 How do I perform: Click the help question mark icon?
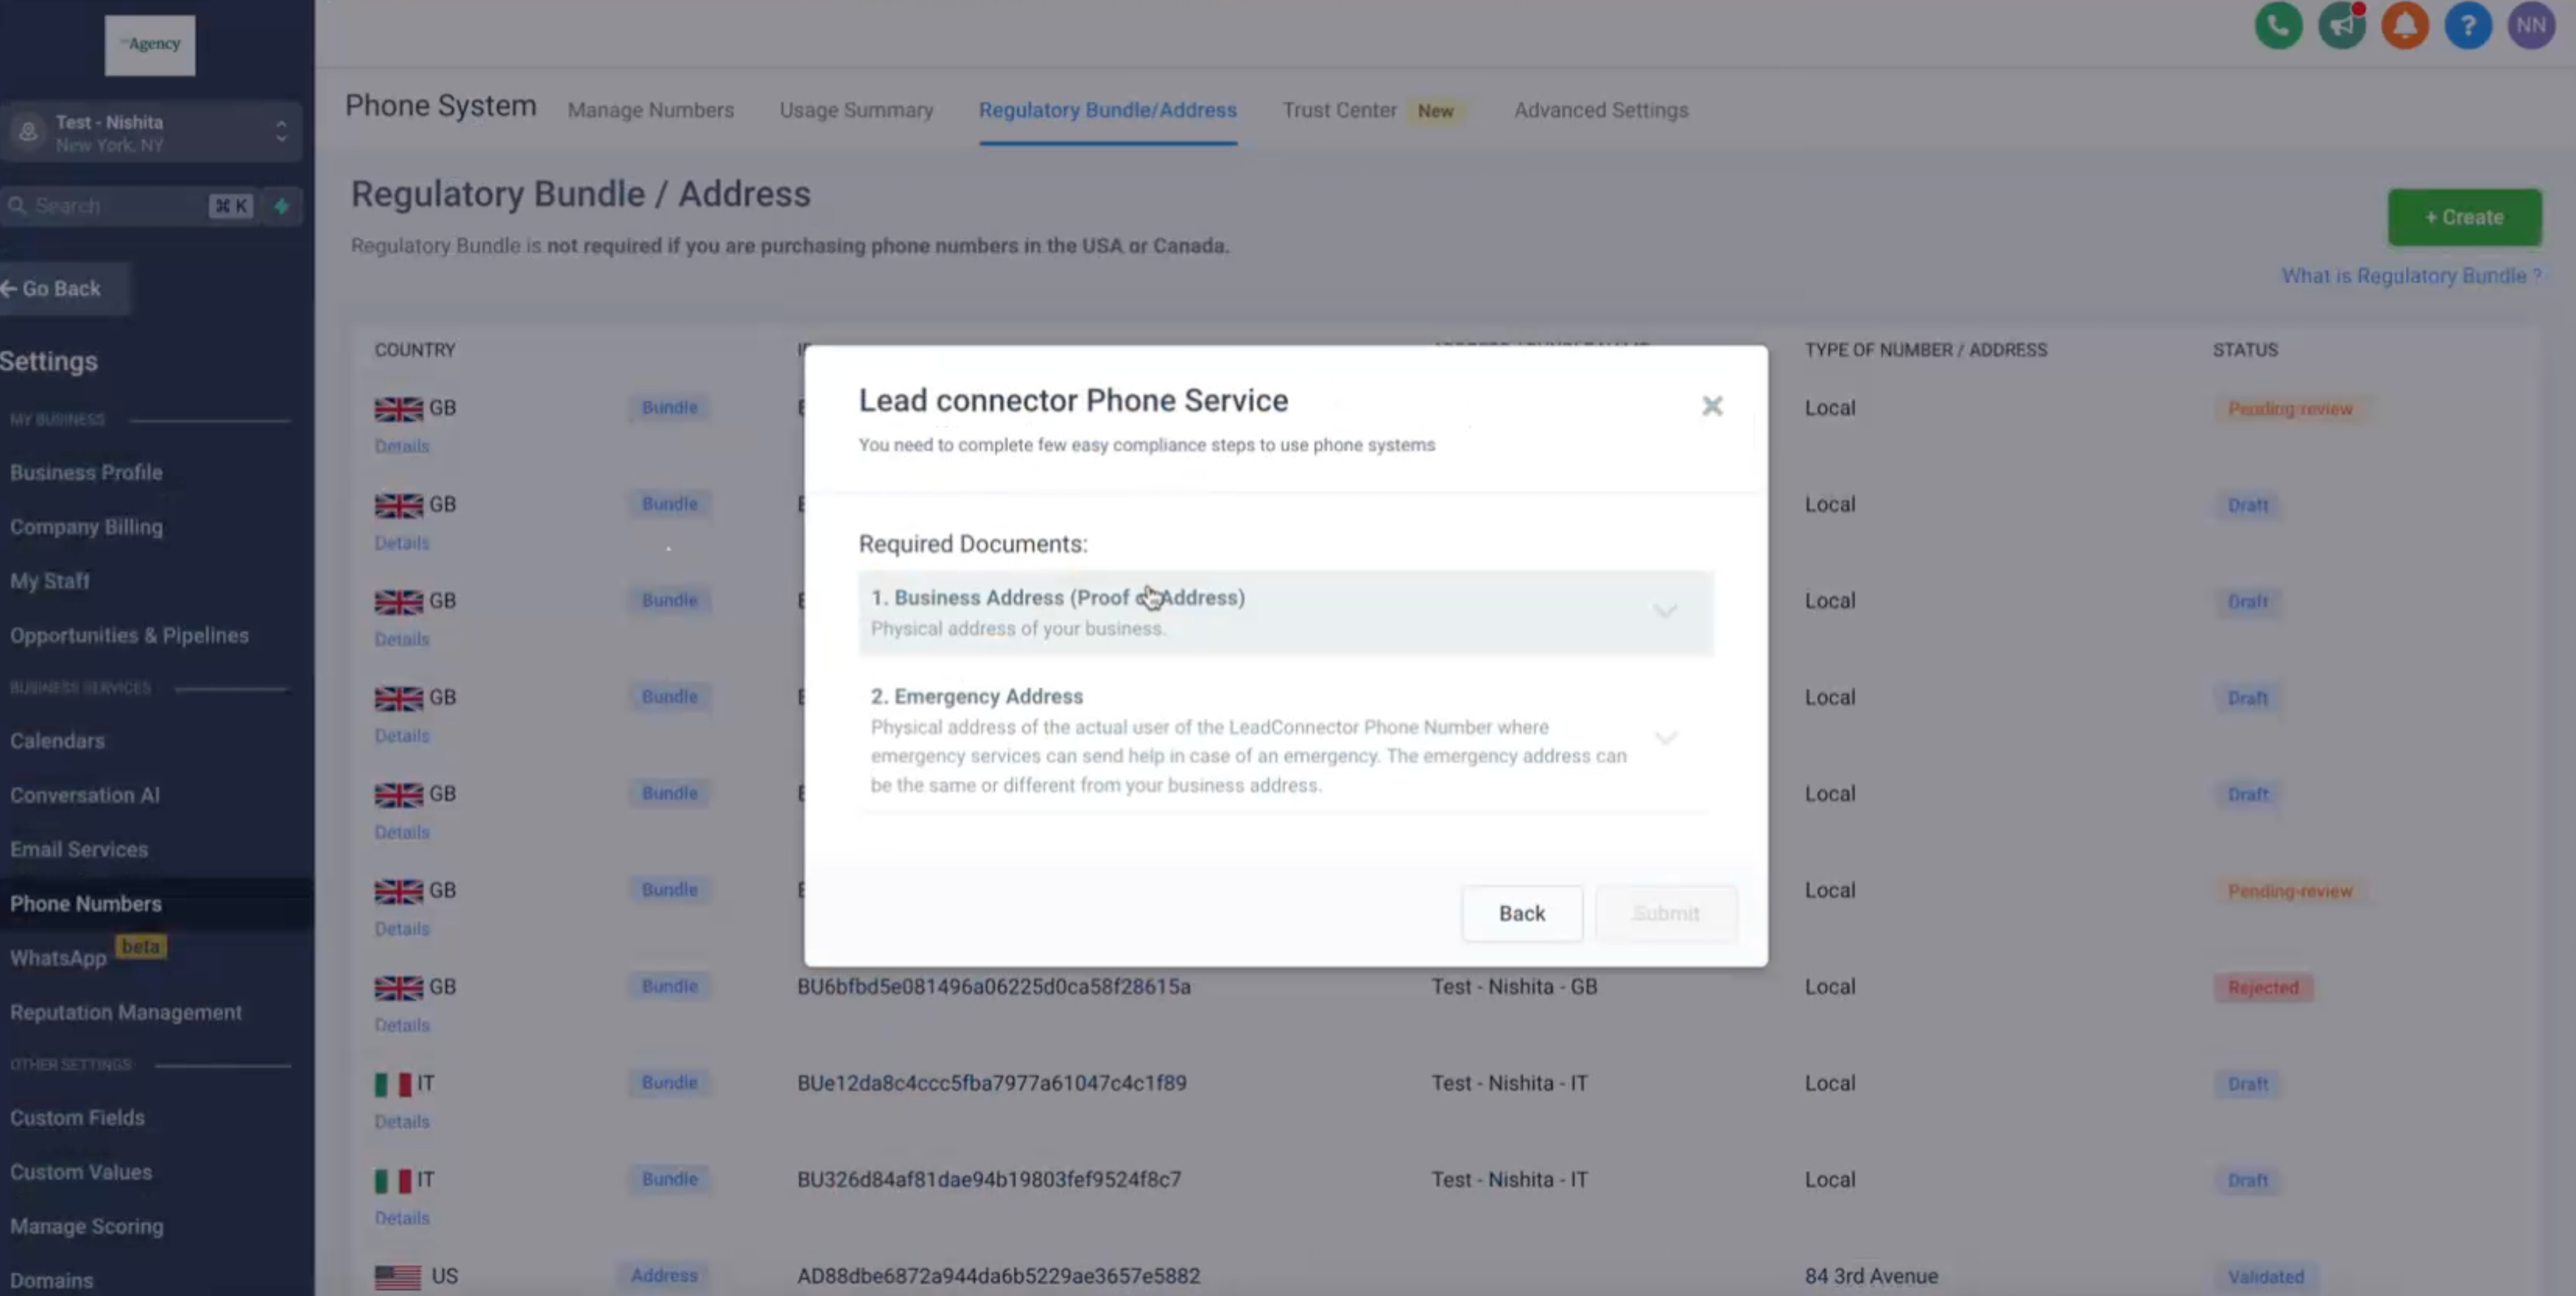(x=2469, y=25)
